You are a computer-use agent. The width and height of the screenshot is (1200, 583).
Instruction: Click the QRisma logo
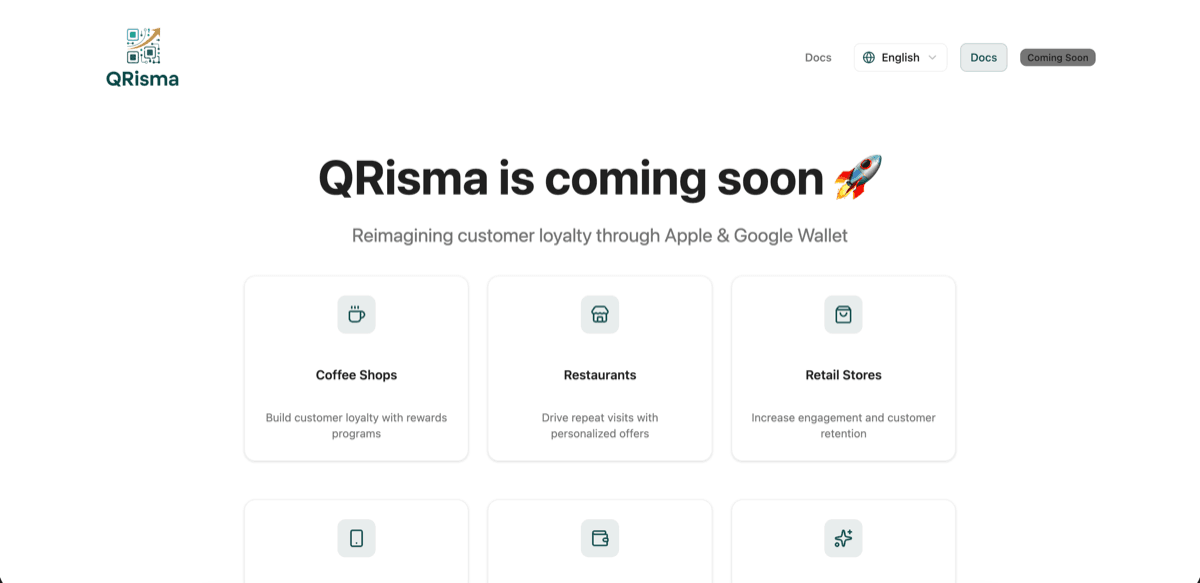pyautogui.click(x=142, y=58)
